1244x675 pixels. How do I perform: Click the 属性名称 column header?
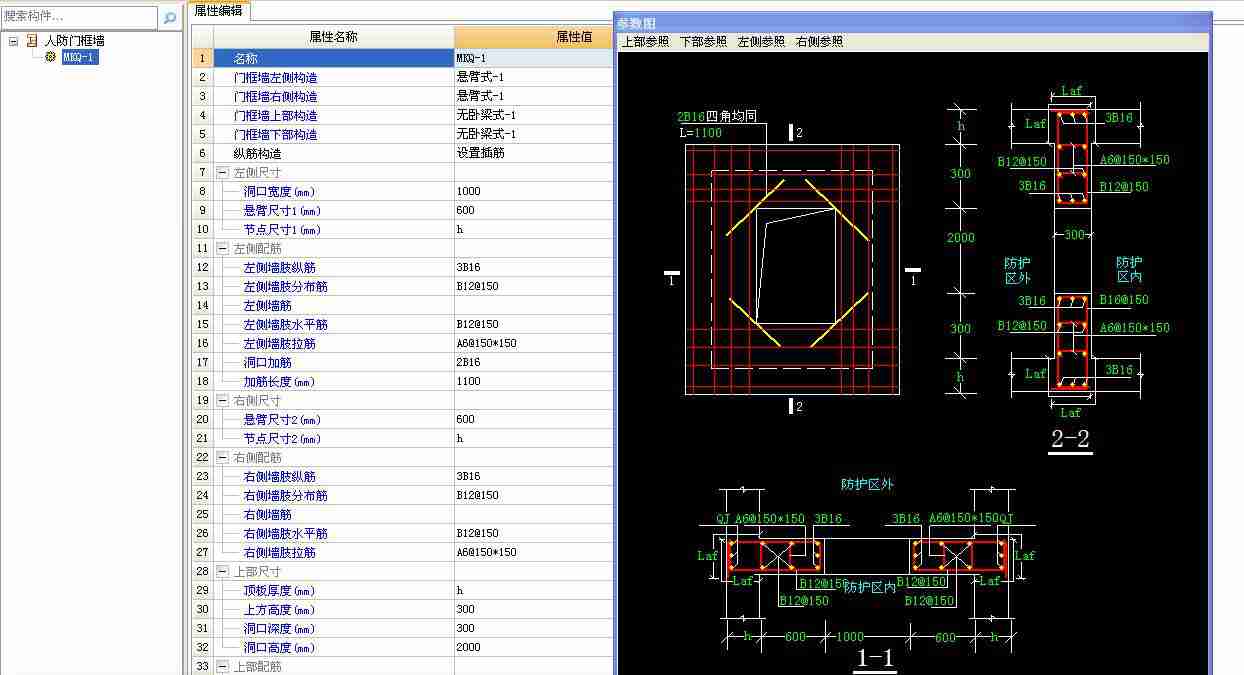[x=333, y=37]
